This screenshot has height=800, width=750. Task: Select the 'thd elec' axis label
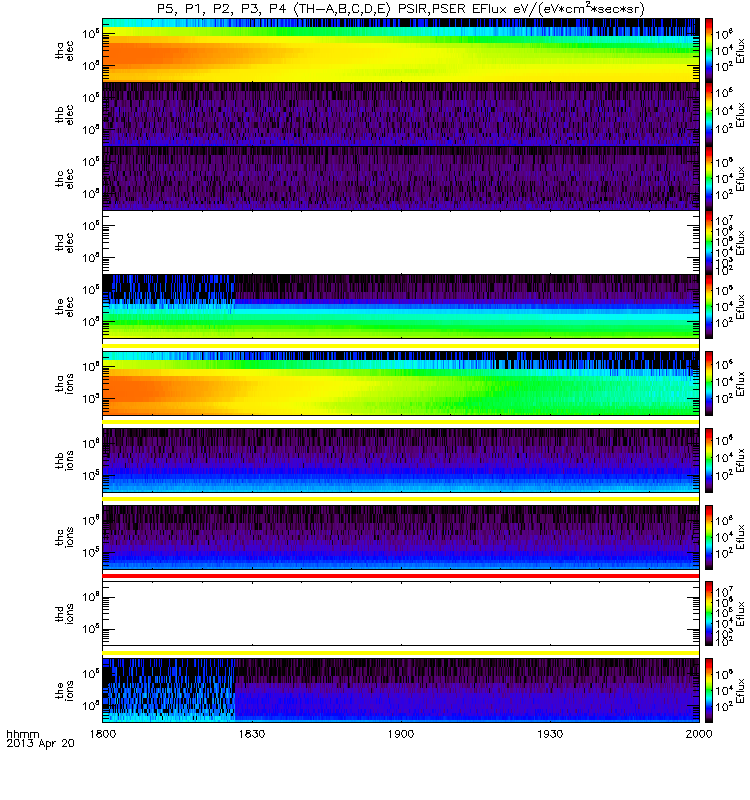[x=64, y=242]
